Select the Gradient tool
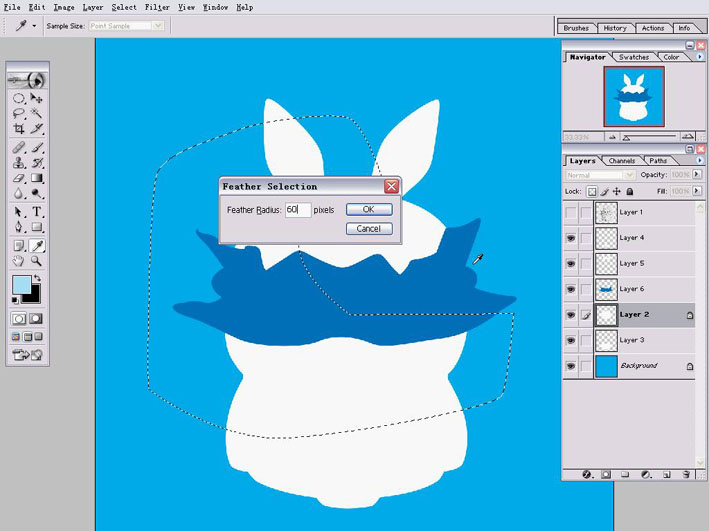This screenshot has width=709, height=531. [36, 178]
